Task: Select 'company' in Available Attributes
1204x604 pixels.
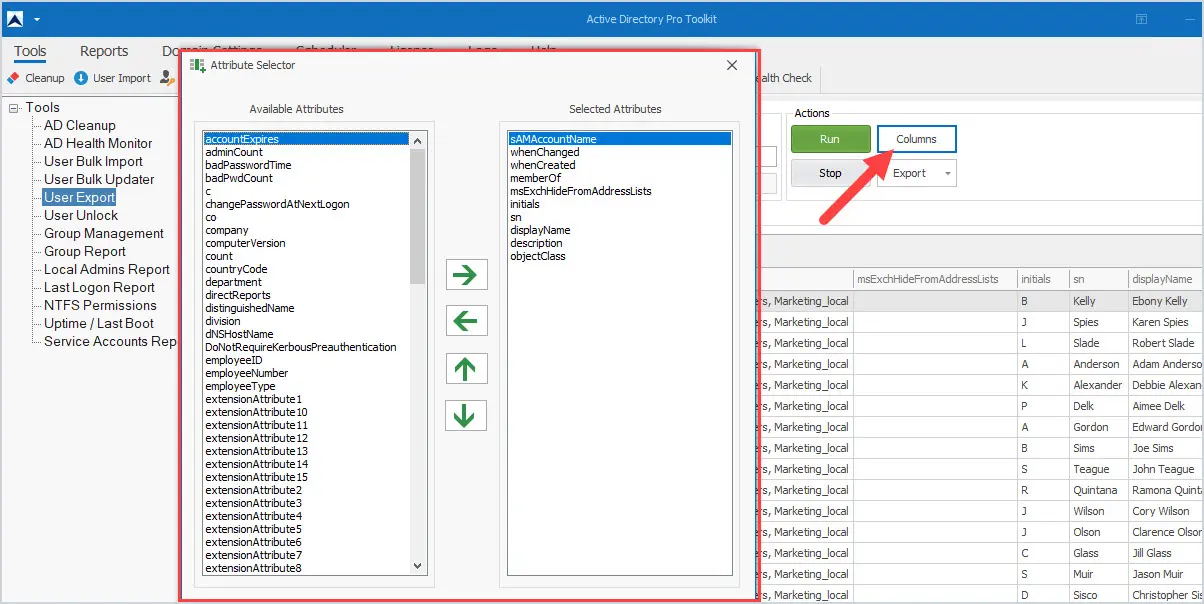Action: [306, 230]
